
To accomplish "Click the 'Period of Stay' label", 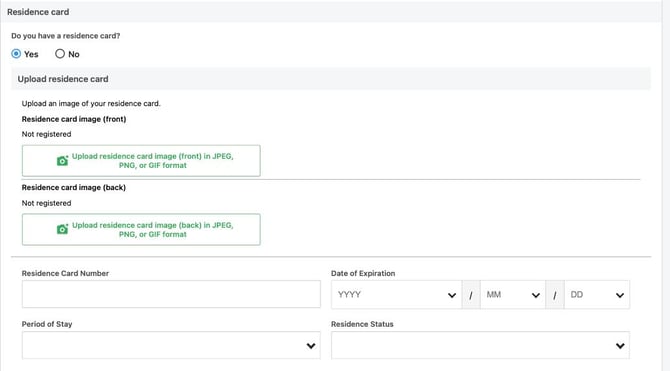I will [x=47, y=324].
